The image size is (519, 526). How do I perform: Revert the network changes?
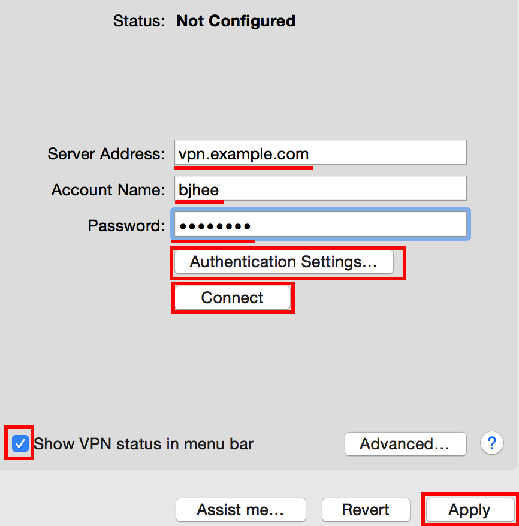pos(366,510)
